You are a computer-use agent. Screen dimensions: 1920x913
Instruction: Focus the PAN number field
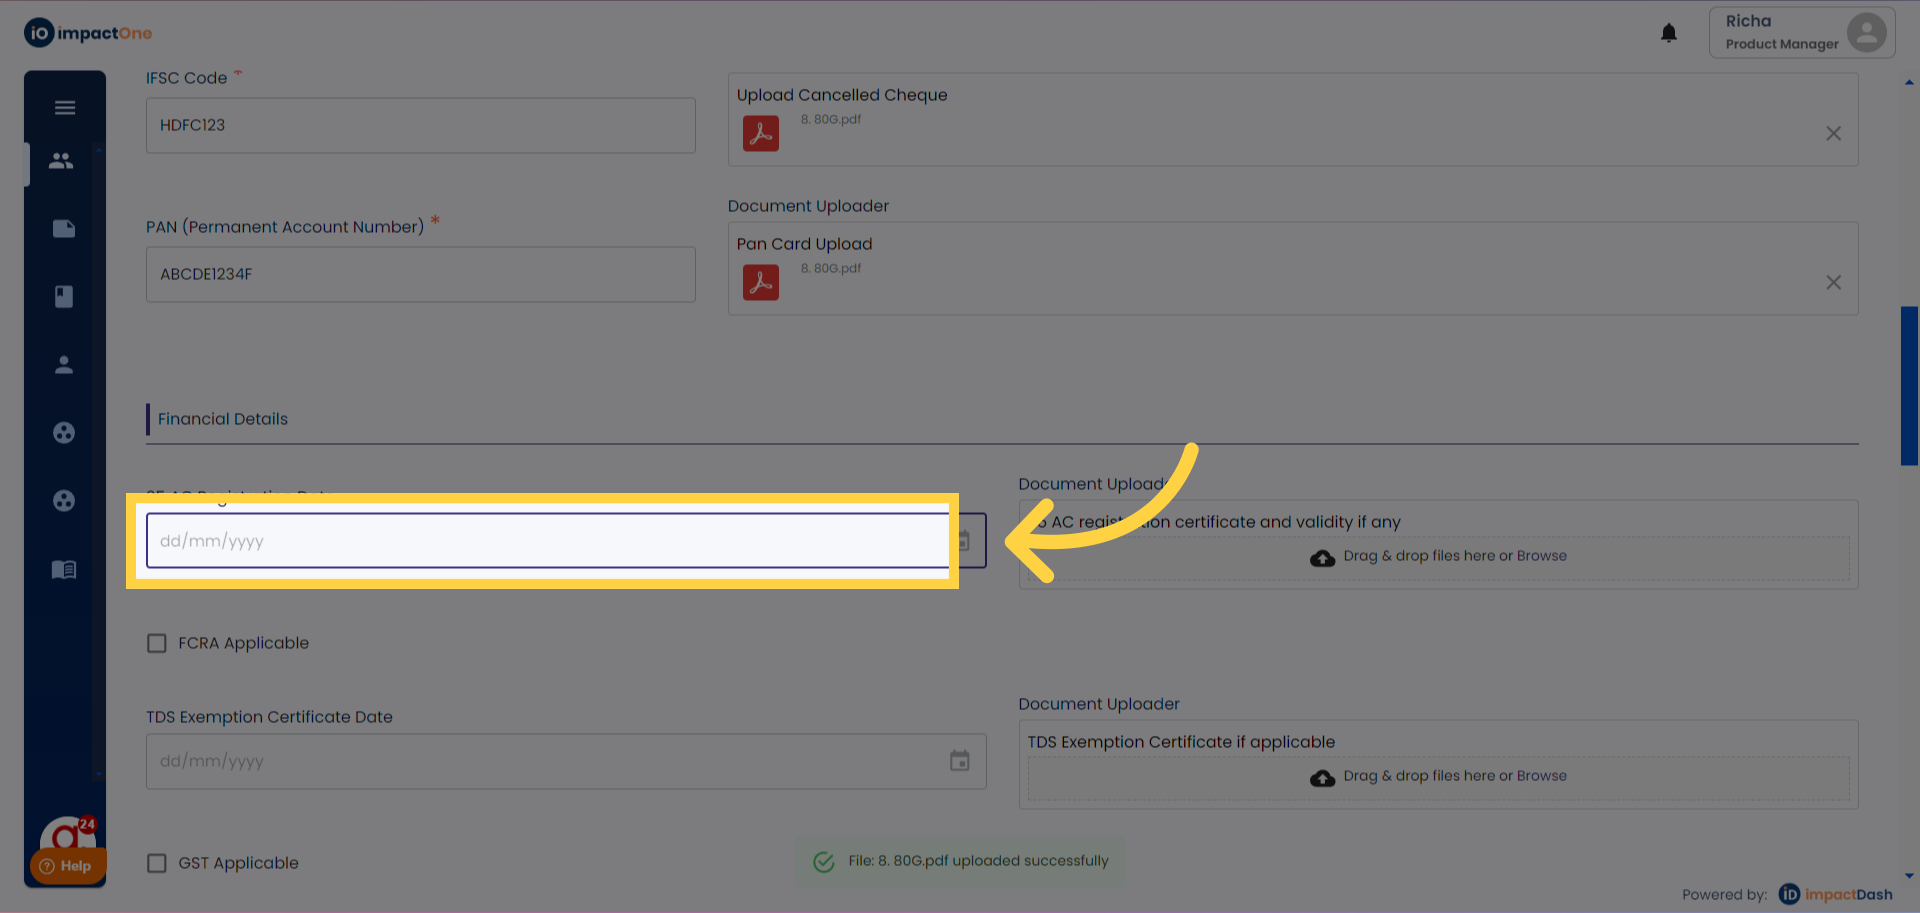(421, 274)
